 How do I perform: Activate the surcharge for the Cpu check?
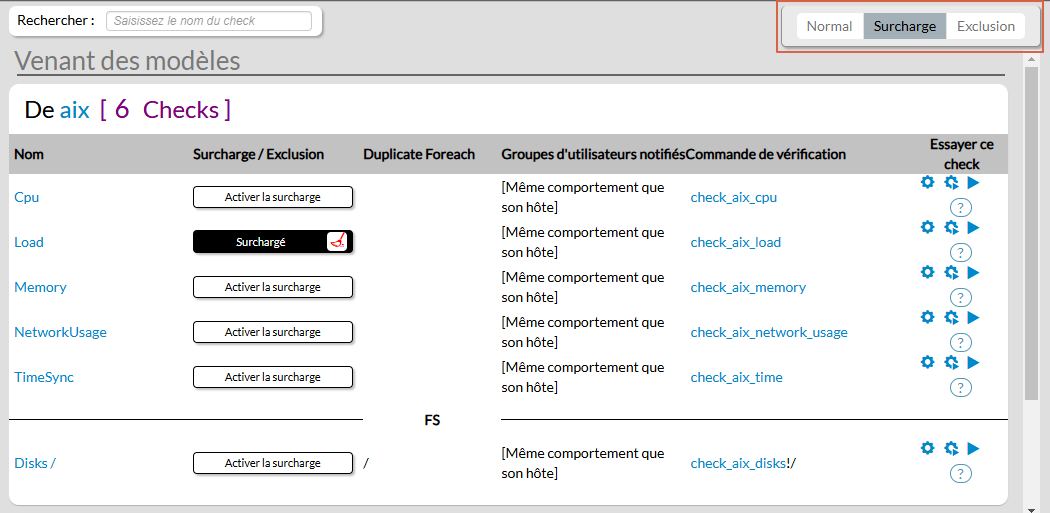[x=272, y=197]
